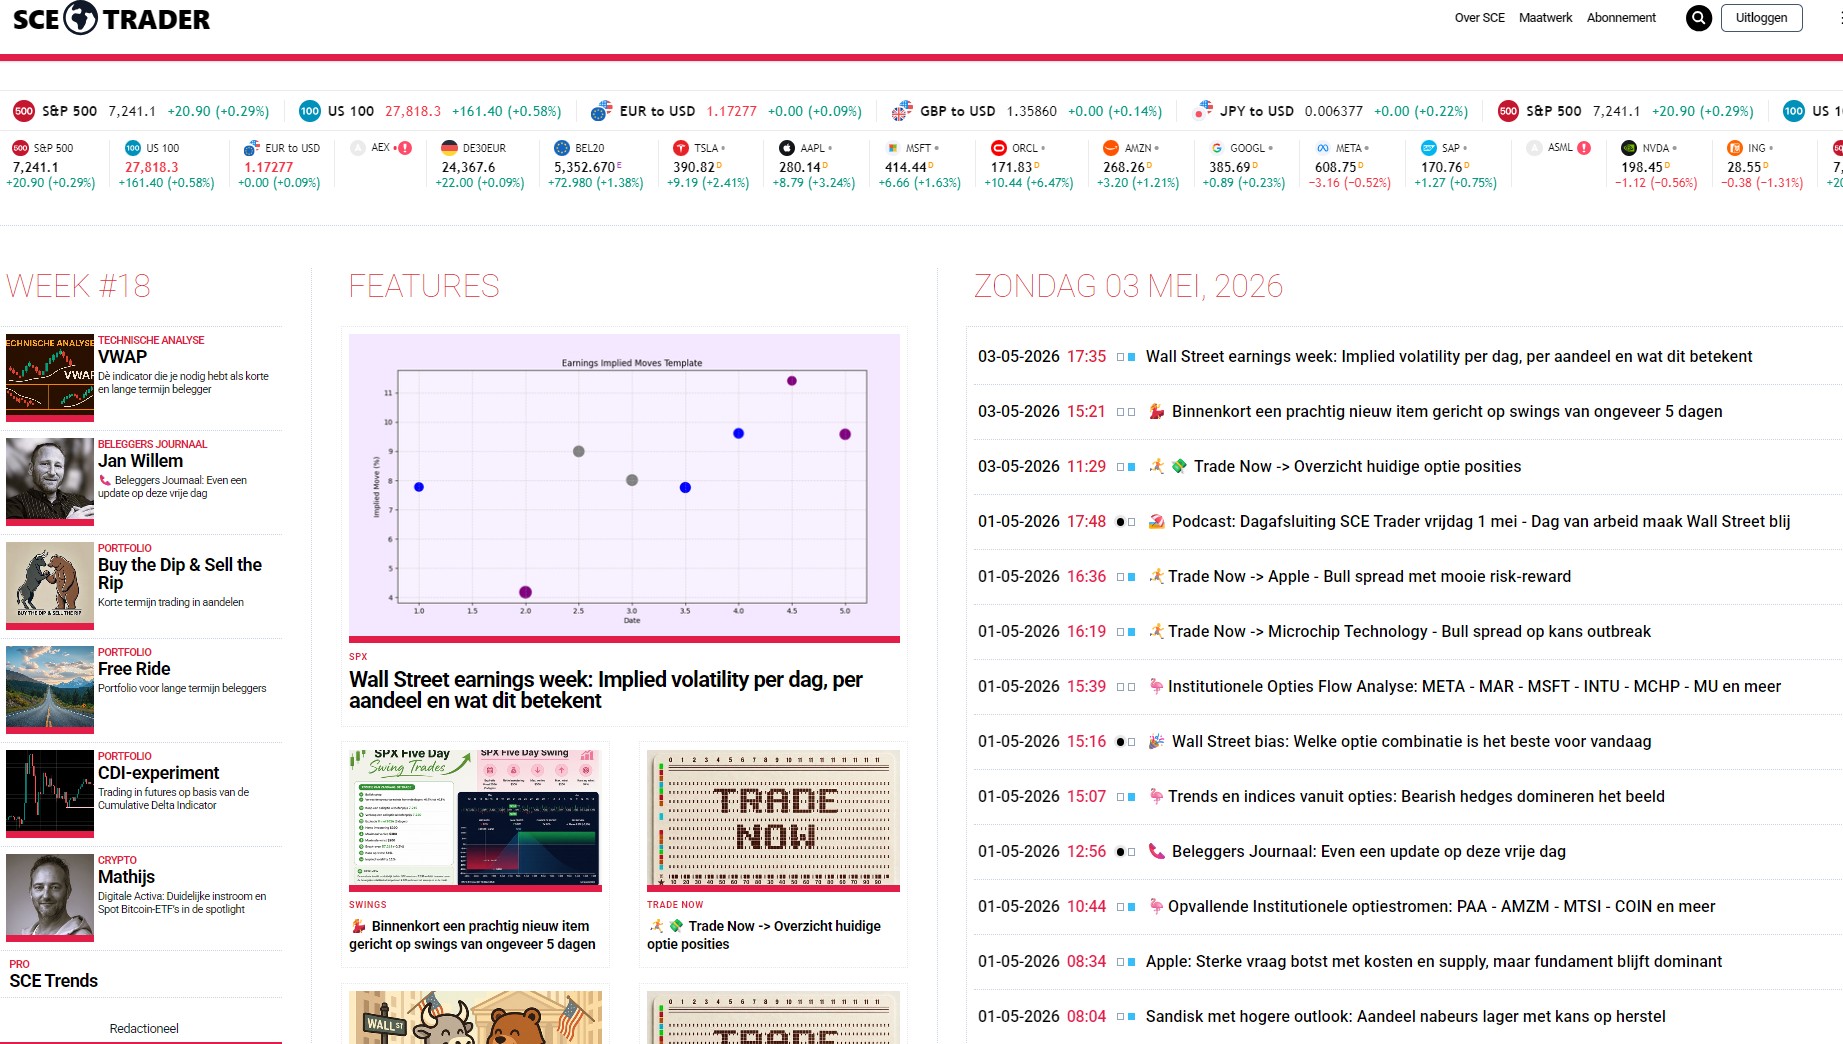Click the GOOGL Google logo icon
This screenshot has width=1843, height=1044.
1217,148
